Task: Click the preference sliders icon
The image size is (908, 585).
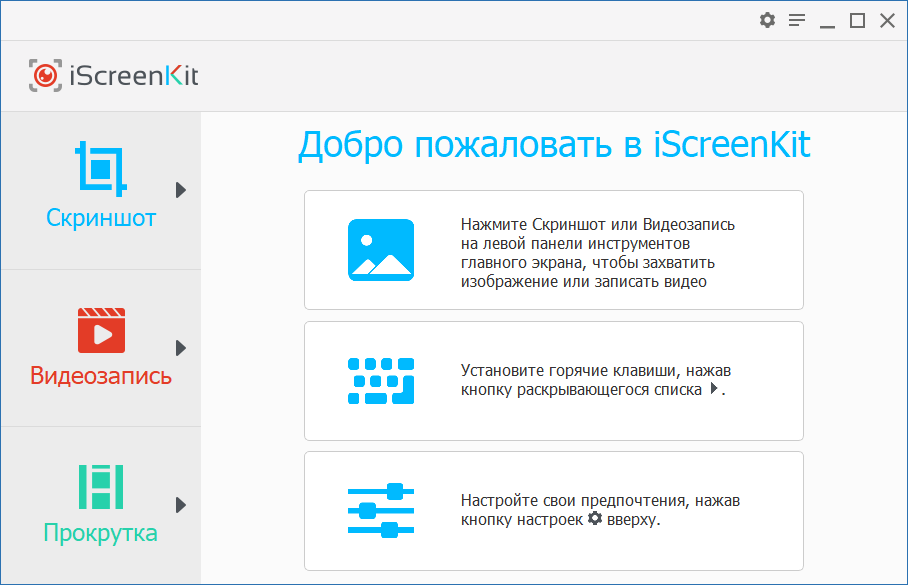Action: (x=381, y=510)
